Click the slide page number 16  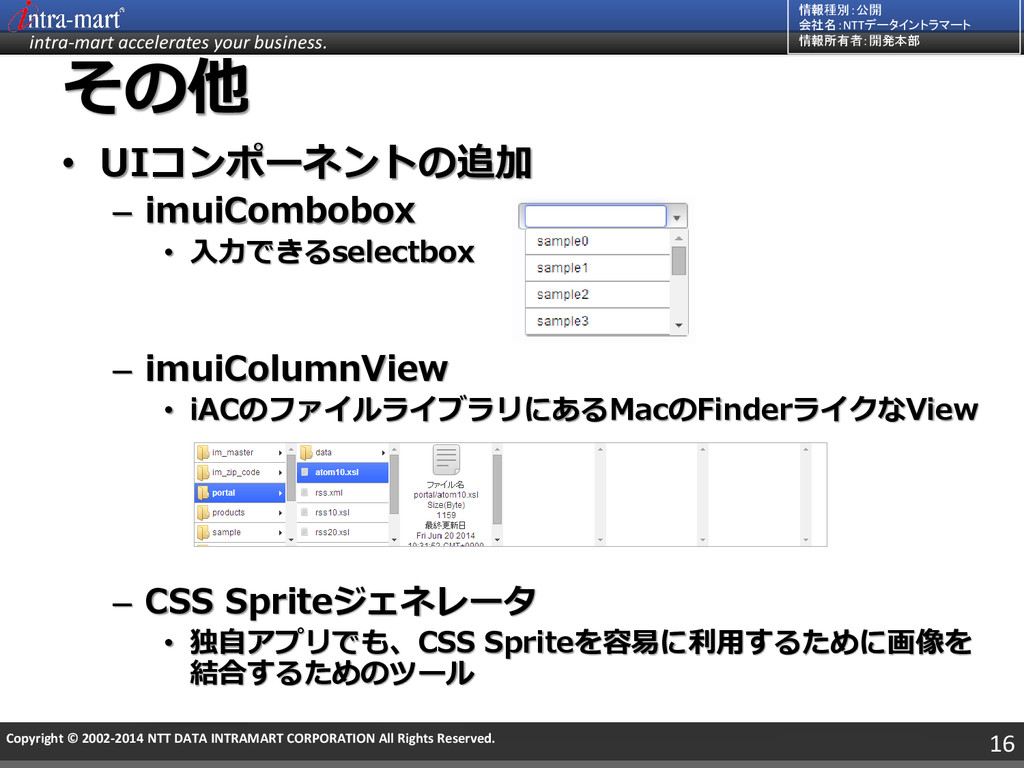pos(1002,743)
